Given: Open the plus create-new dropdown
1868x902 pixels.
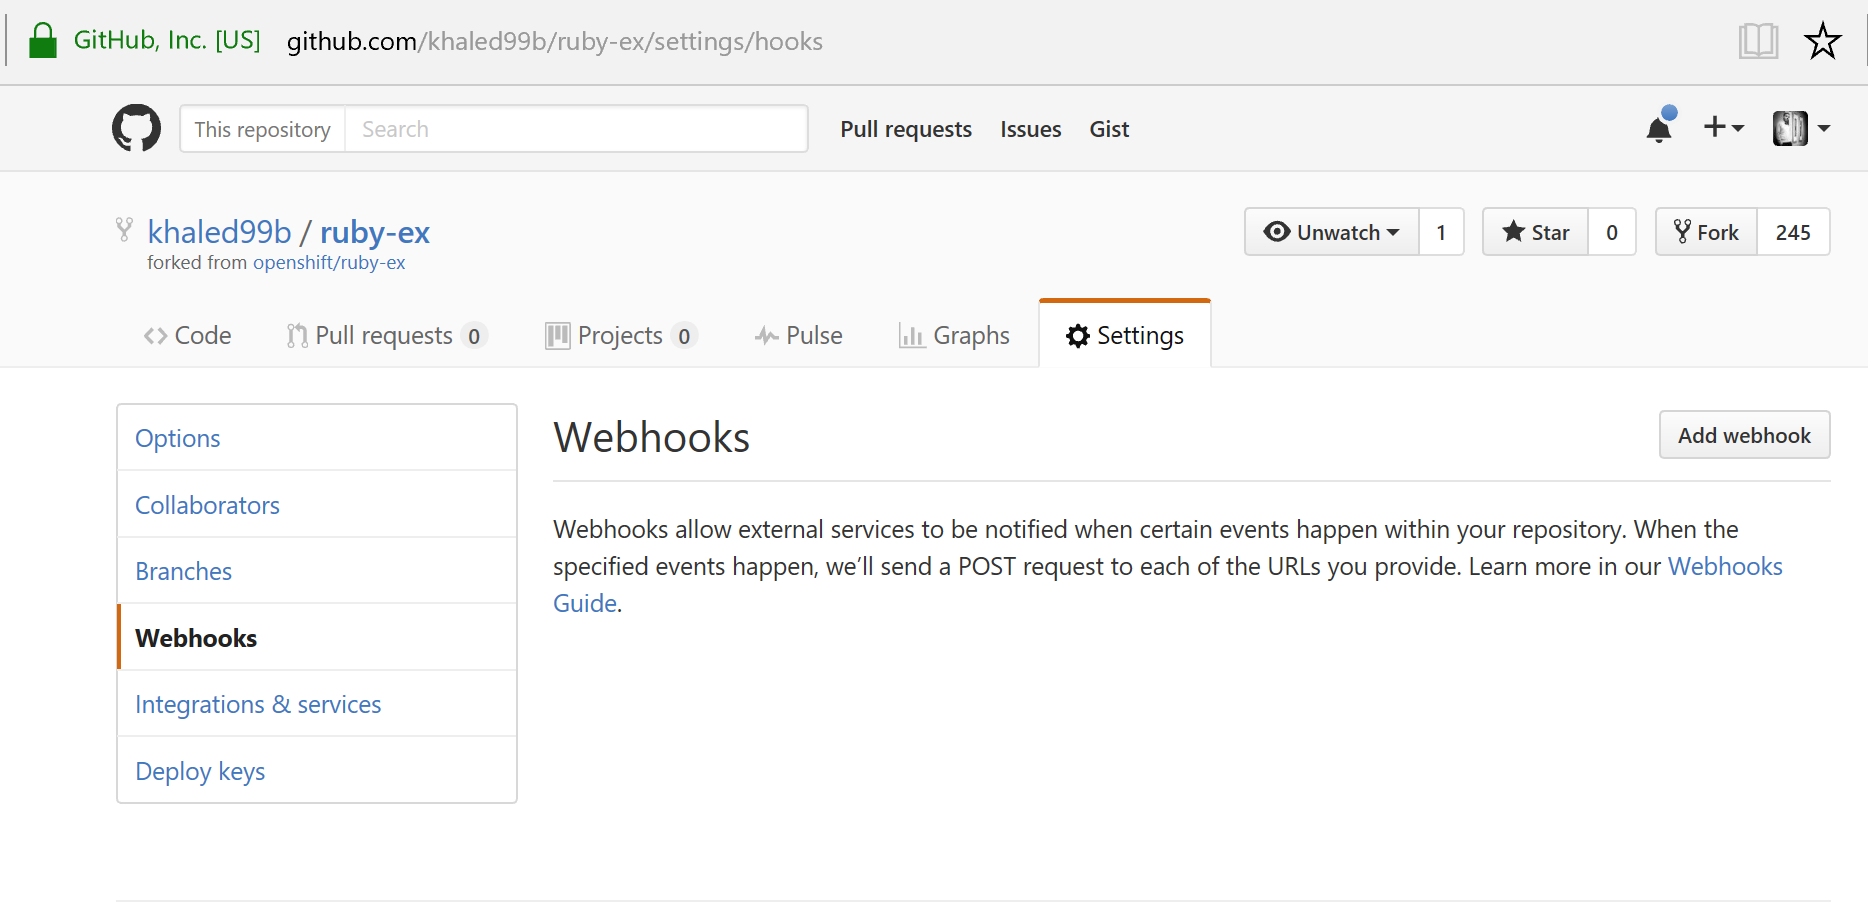Looking at the screenshot, I should coord(1723,127).
